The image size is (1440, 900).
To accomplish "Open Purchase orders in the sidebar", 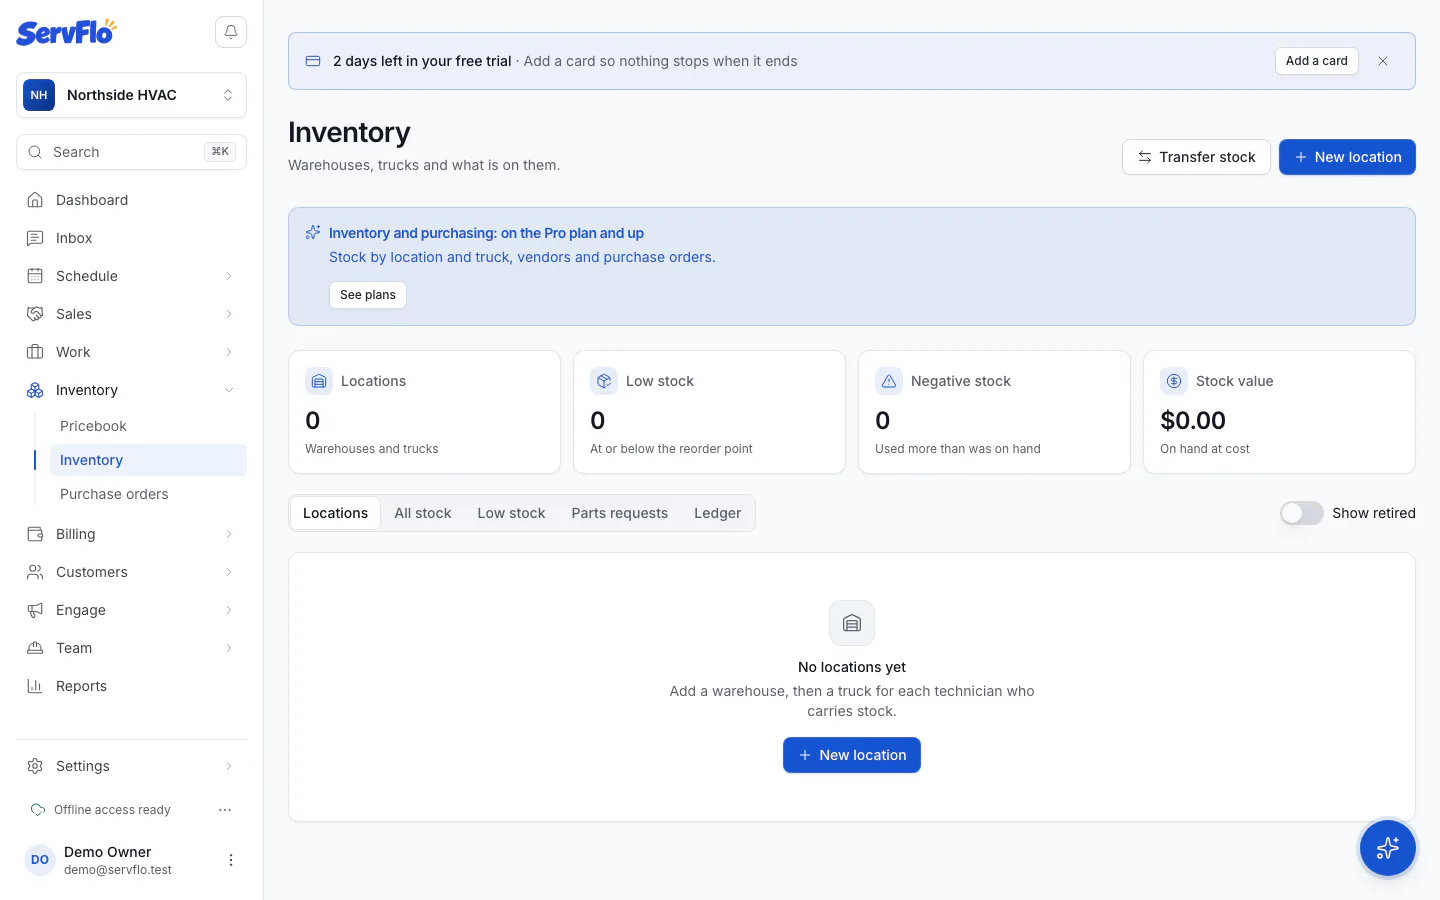I will 148,494.
